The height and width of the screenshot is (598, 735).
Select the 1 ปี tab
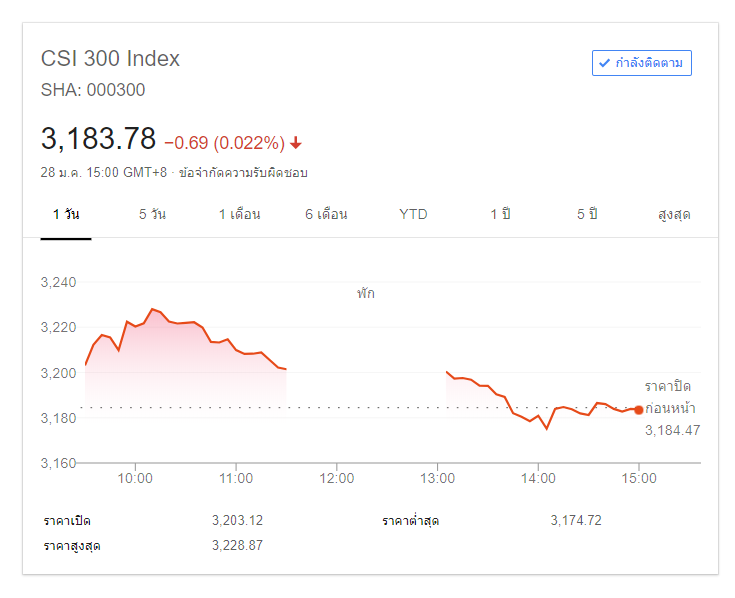[x=500, y=215]
